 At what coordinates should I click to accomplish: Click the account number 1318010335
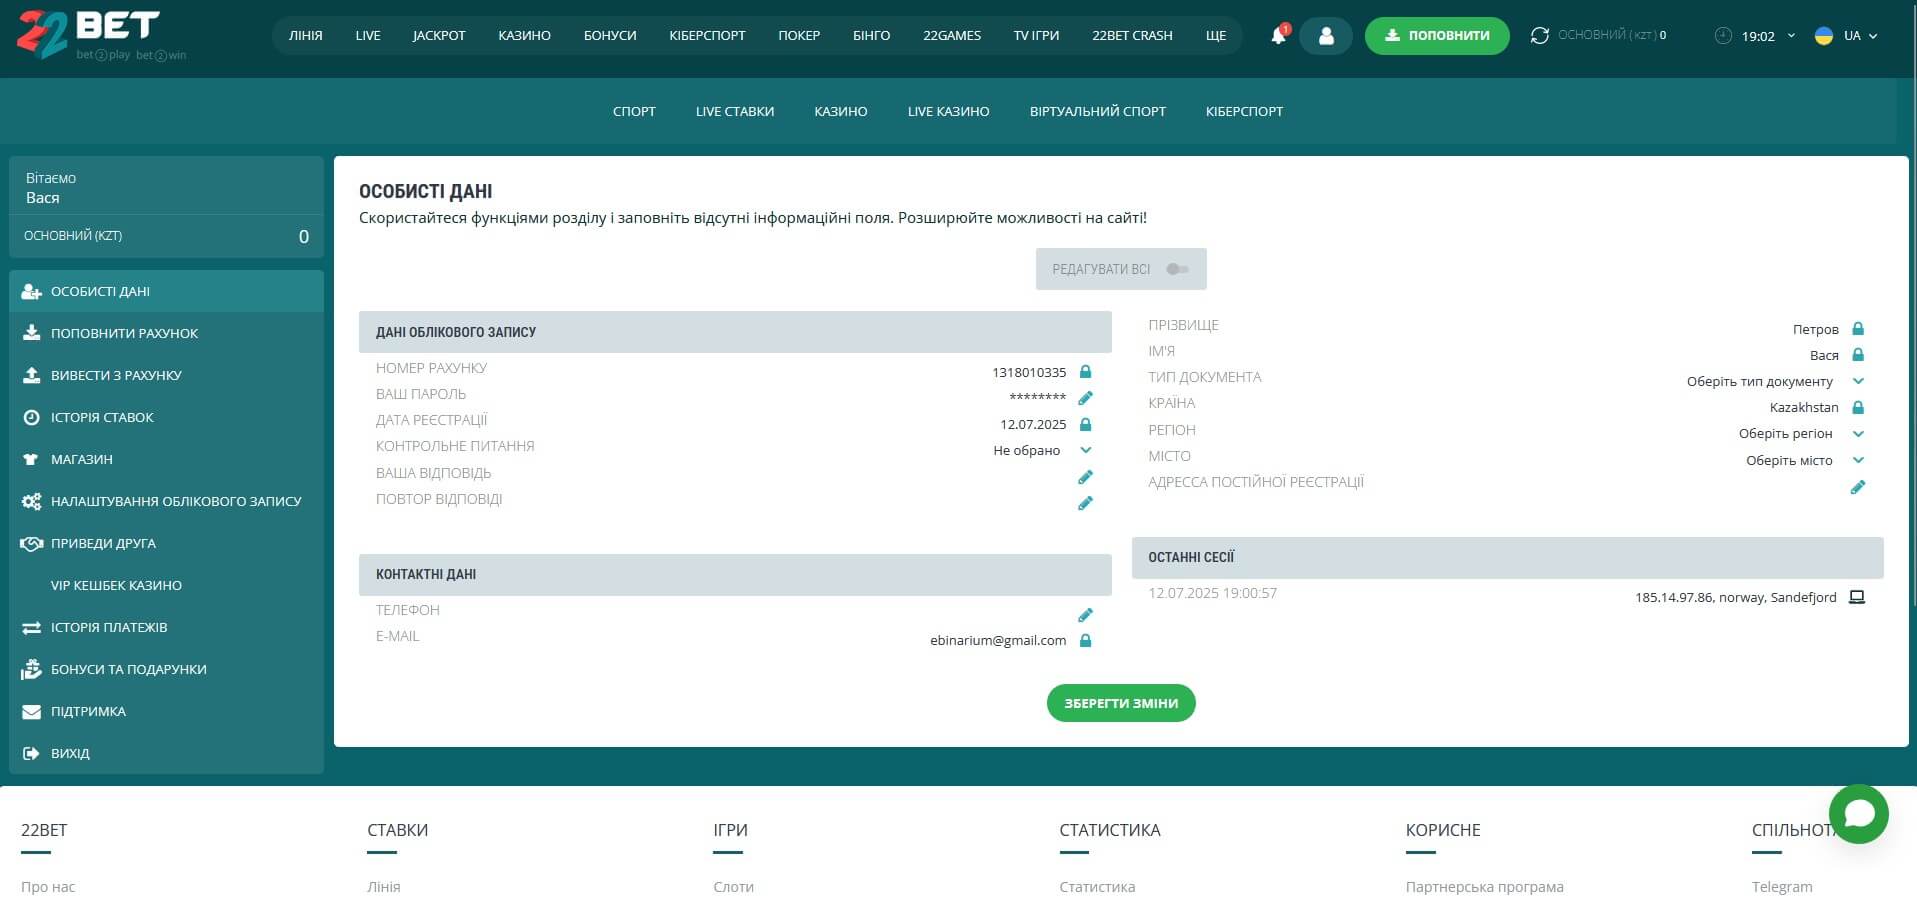pyautogui.click(x=1029, y=372)
